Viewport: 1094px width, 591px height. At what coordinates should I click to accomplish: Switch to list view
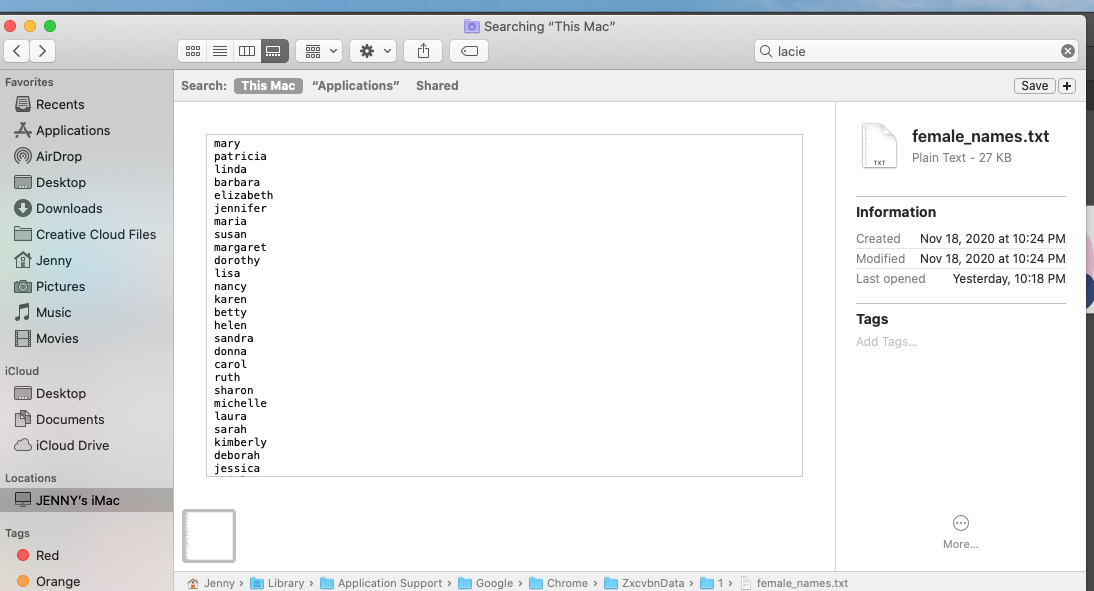click(219, 50)
